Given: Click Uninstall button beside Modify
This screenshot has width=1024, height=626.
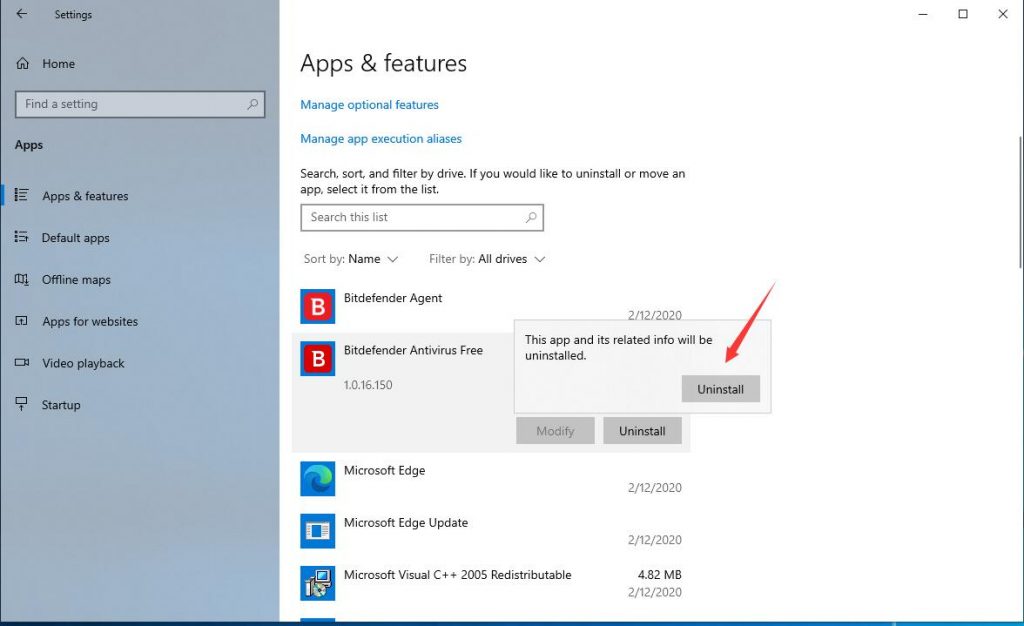Looking at the screenshot, I should click(642, 431).
